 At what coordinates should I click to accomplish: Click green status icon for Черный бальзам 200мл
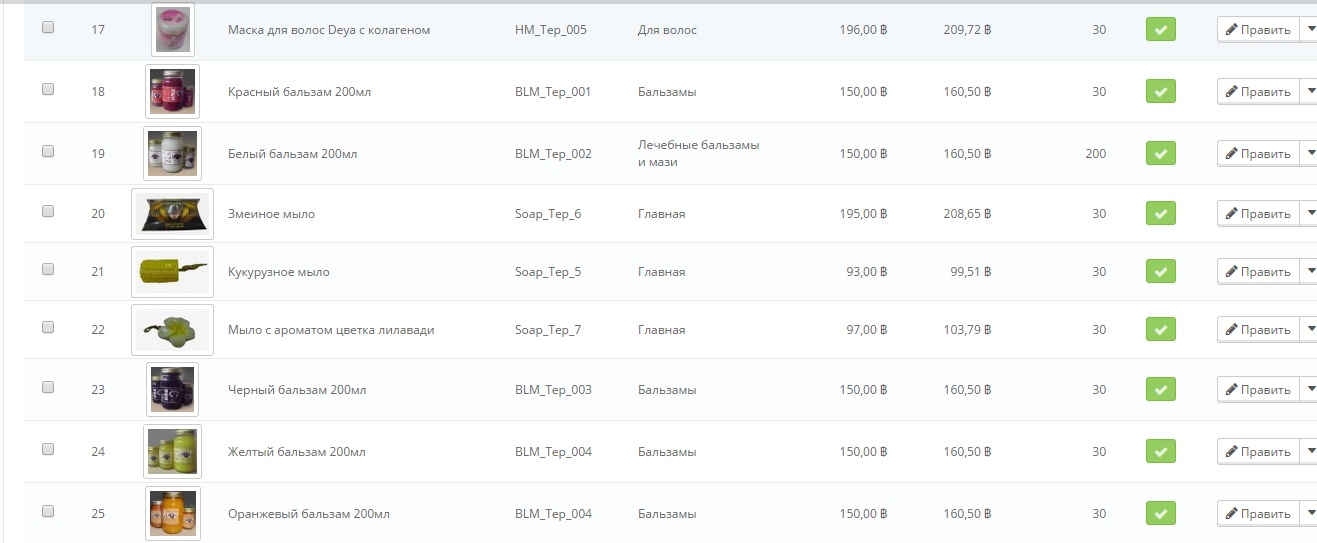point(1160,390)
